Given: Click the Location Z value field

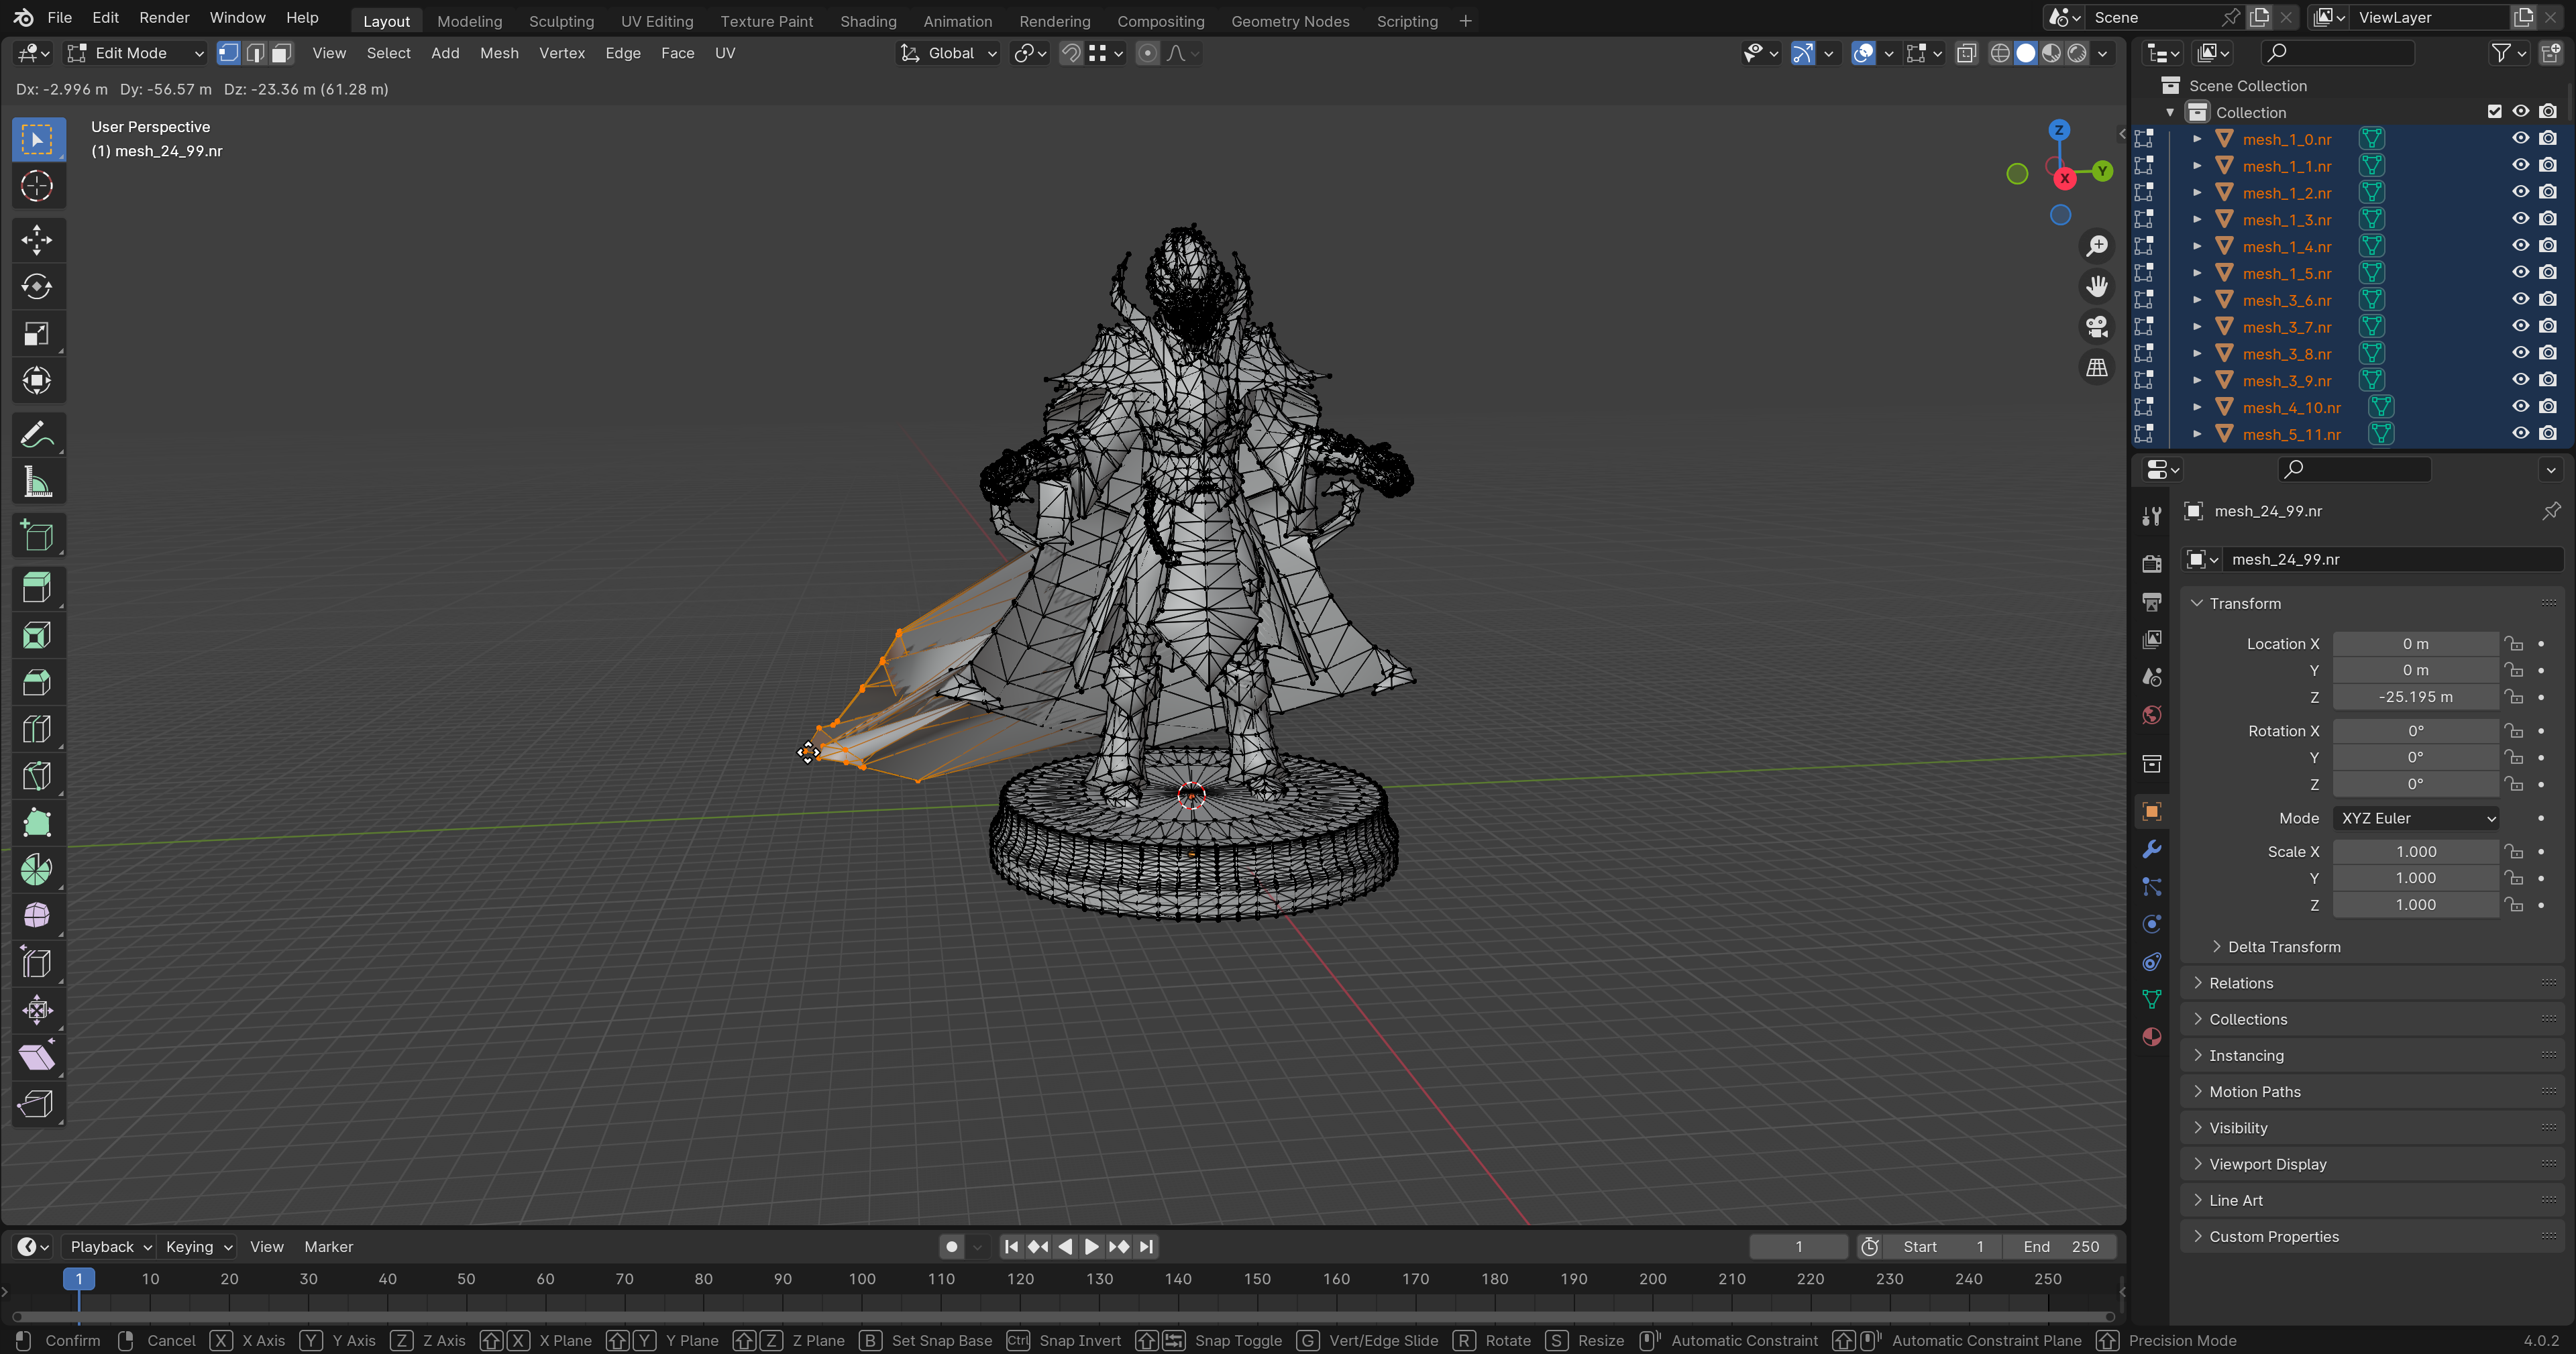Looking at the screenshot, I should pos(2414,697).
